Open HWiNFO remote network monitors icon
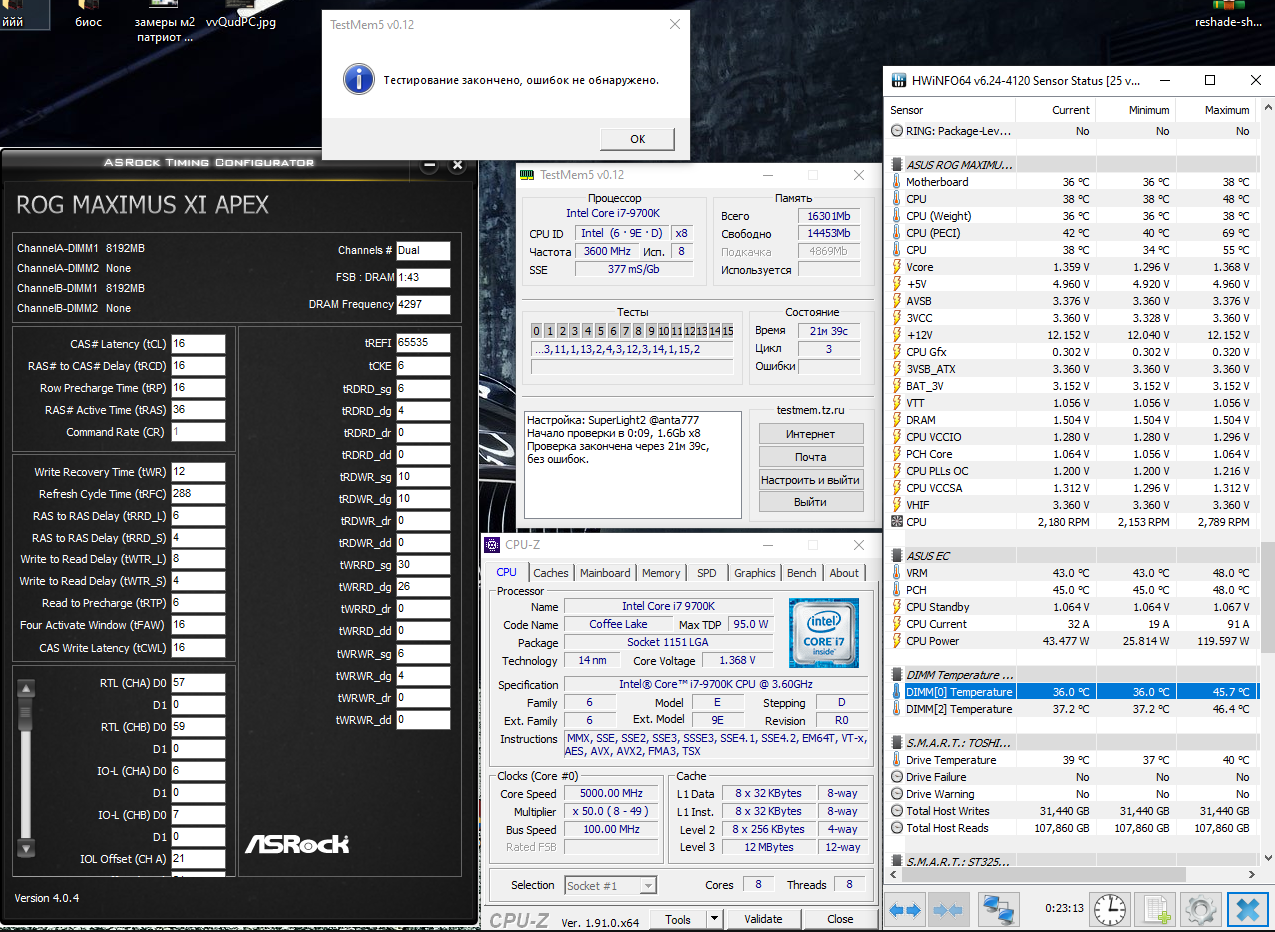 998,910
